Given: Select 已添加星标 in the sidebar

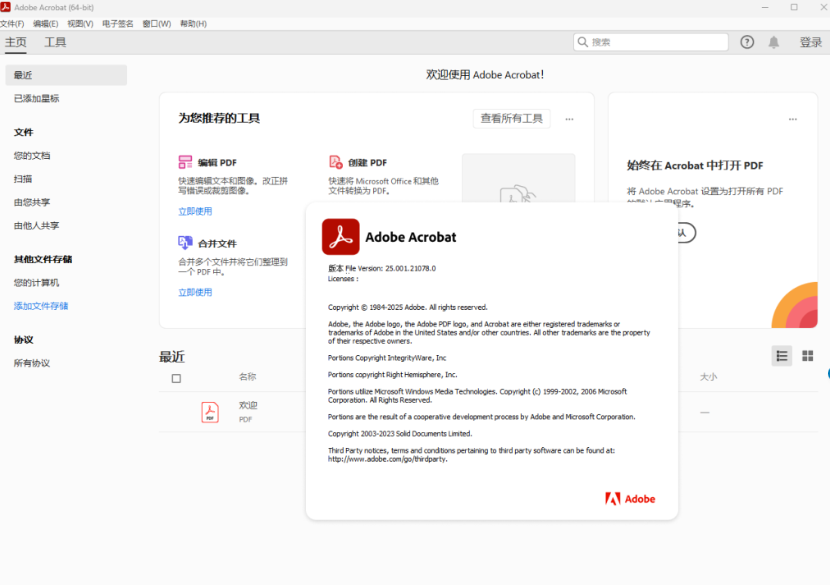Looking at the screenshot, I should click(36, 98).
